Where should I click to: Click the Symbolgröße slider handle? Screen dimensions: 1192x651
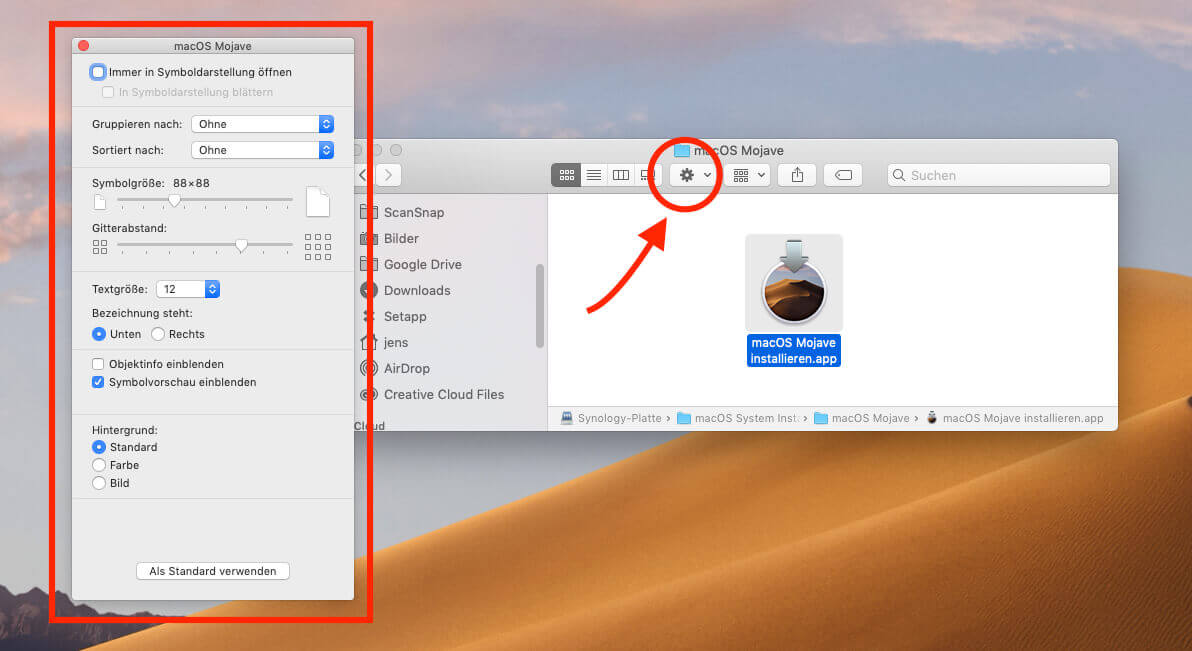(175, 200)
